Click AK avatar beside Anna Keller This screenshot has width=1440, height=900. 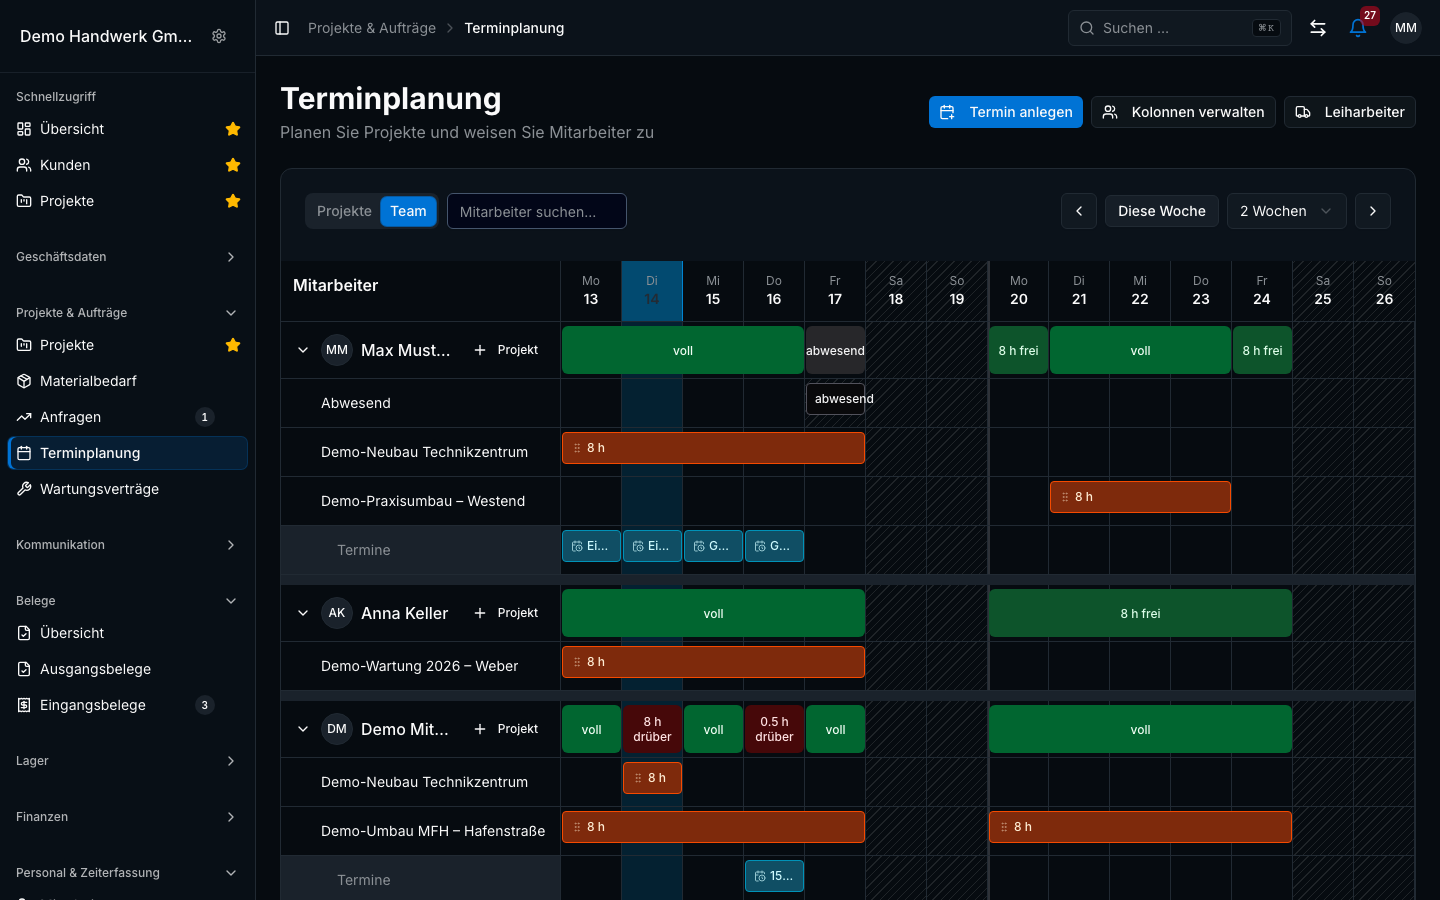click(x=337, y=613)
